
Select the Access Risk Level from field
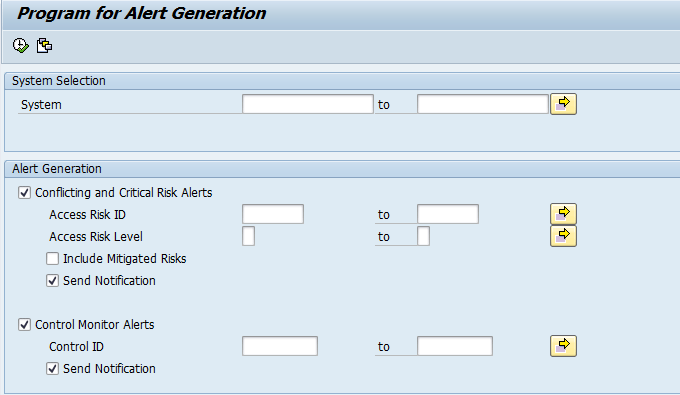click(248, 236)
